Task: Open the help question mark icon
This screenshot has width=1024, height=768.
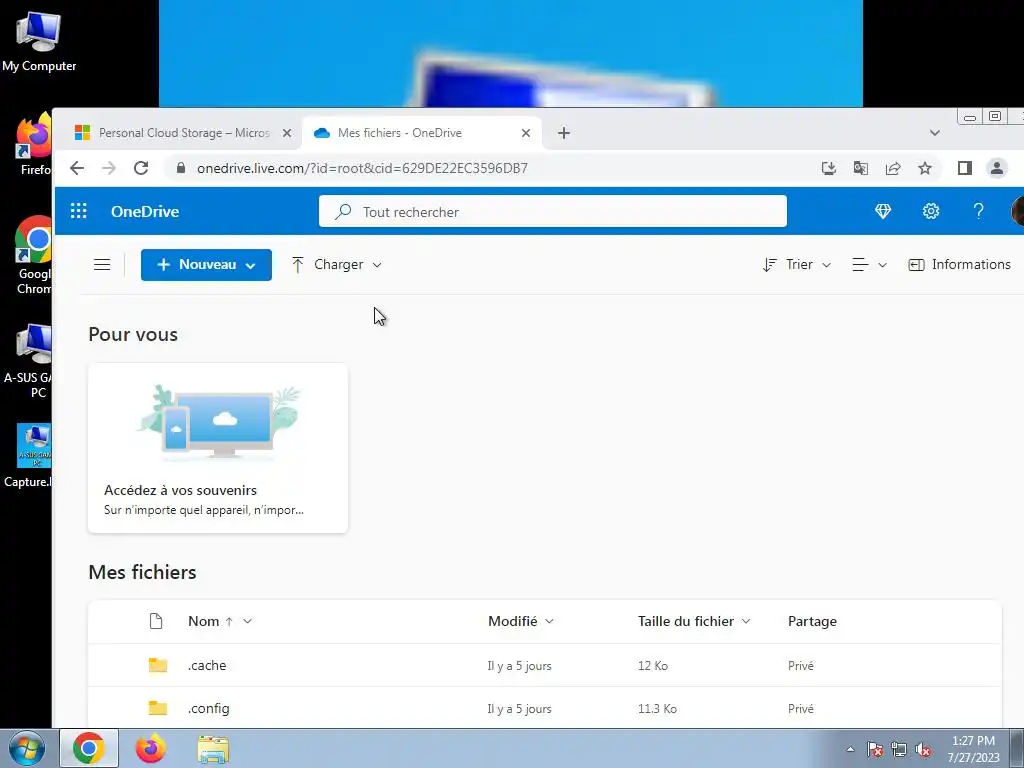Action: [x=978, y=211]
